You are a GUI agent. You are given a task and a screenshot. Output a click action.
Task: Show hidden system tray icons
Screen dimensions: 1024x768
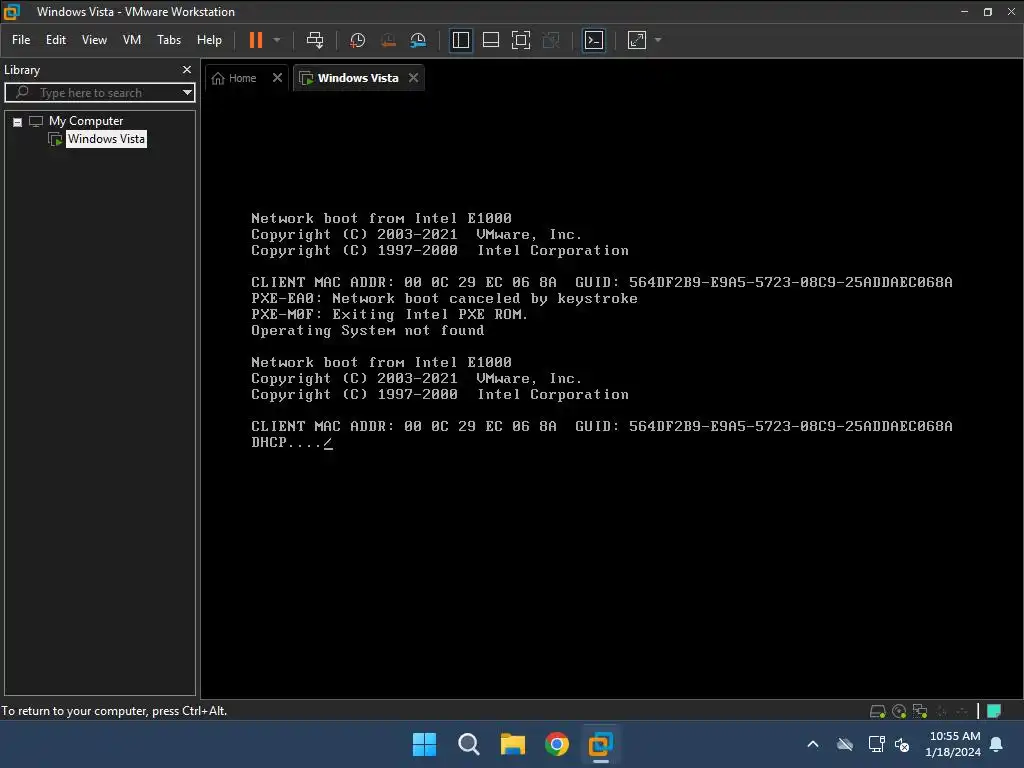click(813, 744)
